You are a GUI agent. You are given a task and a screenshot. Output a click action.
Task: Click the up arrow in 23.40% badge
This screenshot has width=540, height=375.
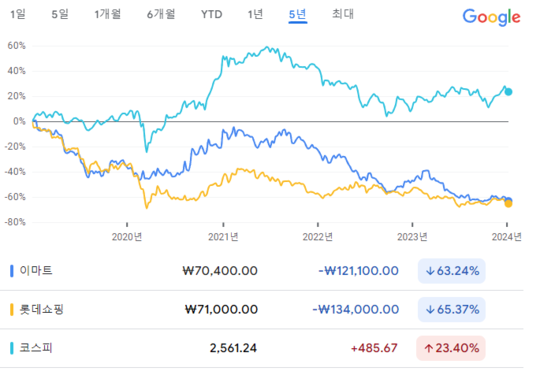pos(428,348)
